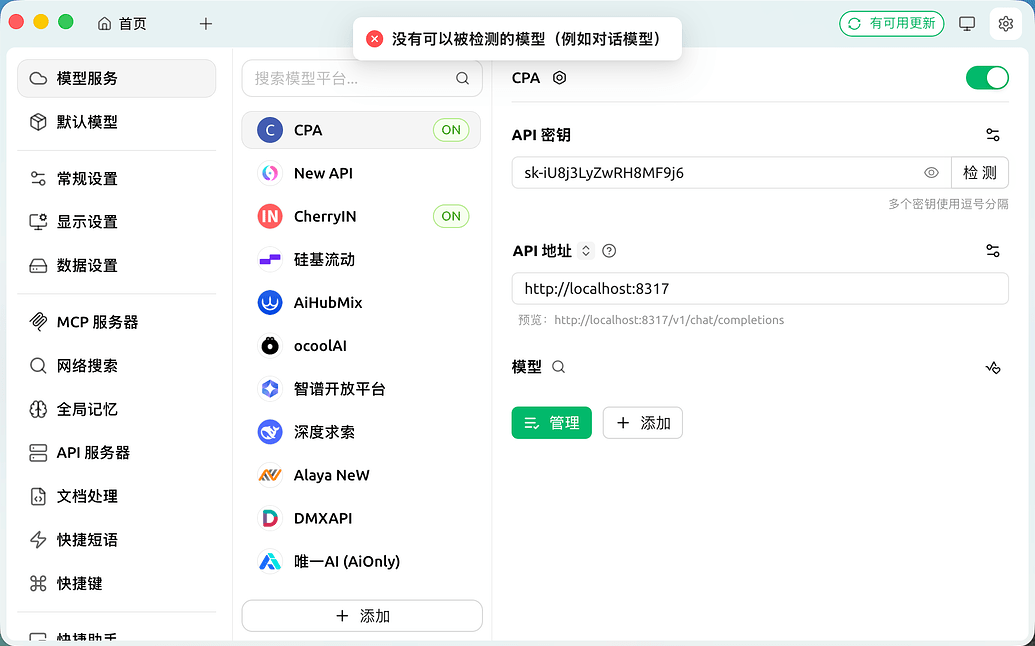Open 快捷短语 section
1035x646 pixels.
(117, 540)
